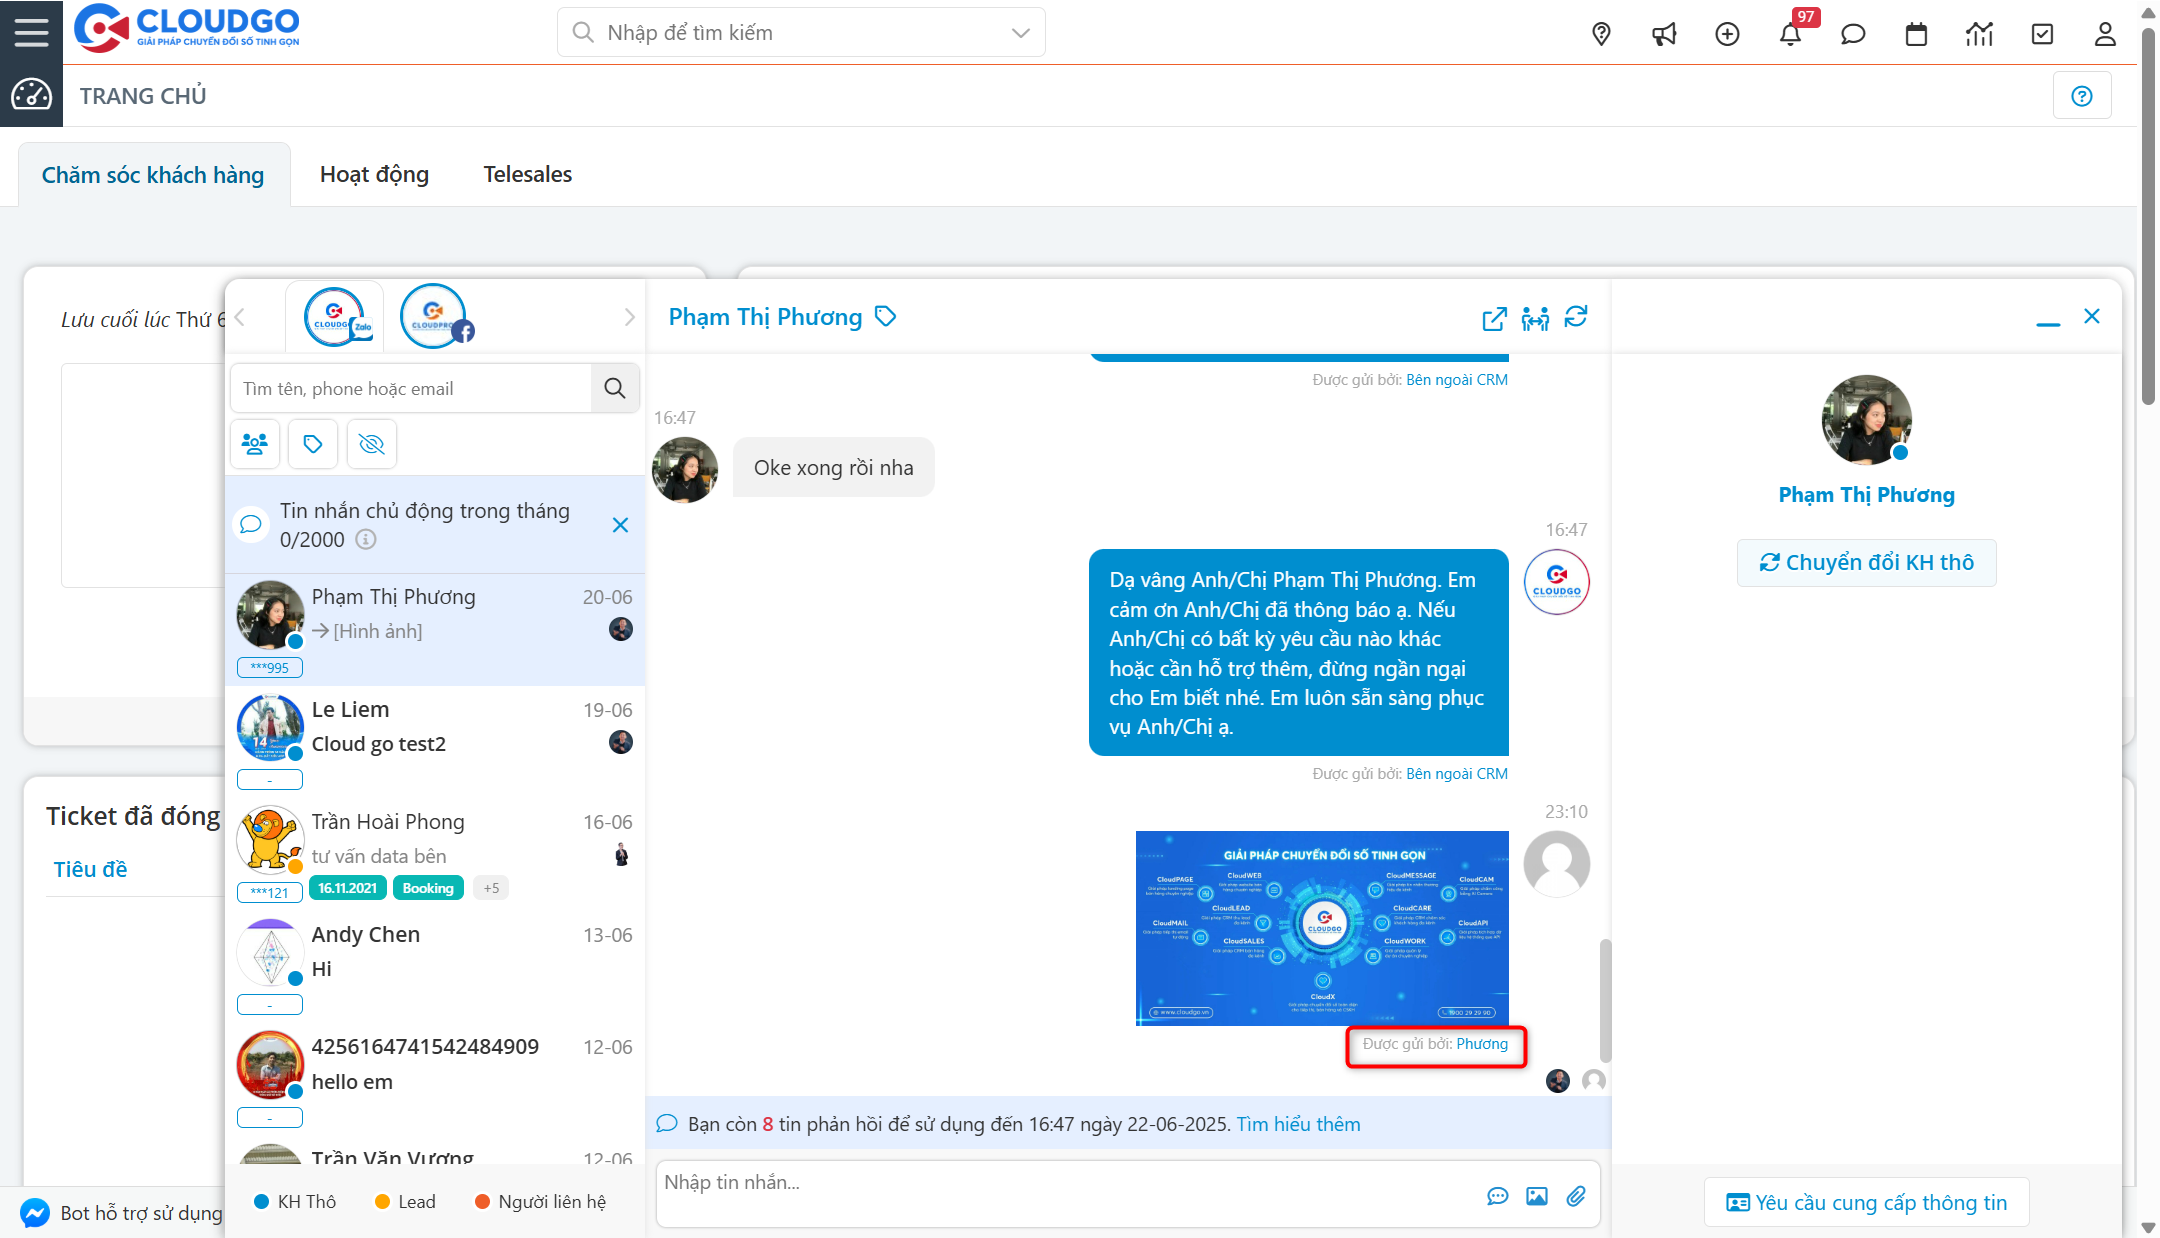The height and width of the screenshot is (1238, 2160).
Task: Expand the +5 tags on Tran Hoai Phong
Action: pos(490,887)
